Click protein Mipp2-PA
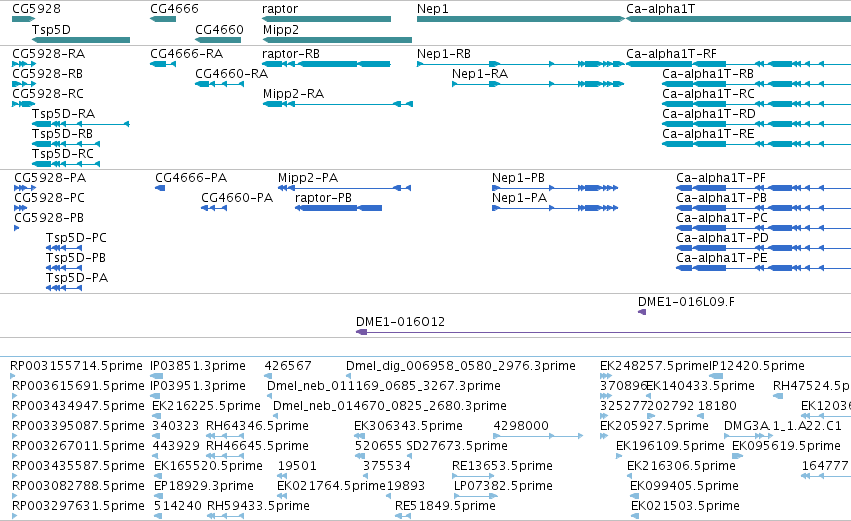This screenshot has width=851, height=521. tap(308, 178)
